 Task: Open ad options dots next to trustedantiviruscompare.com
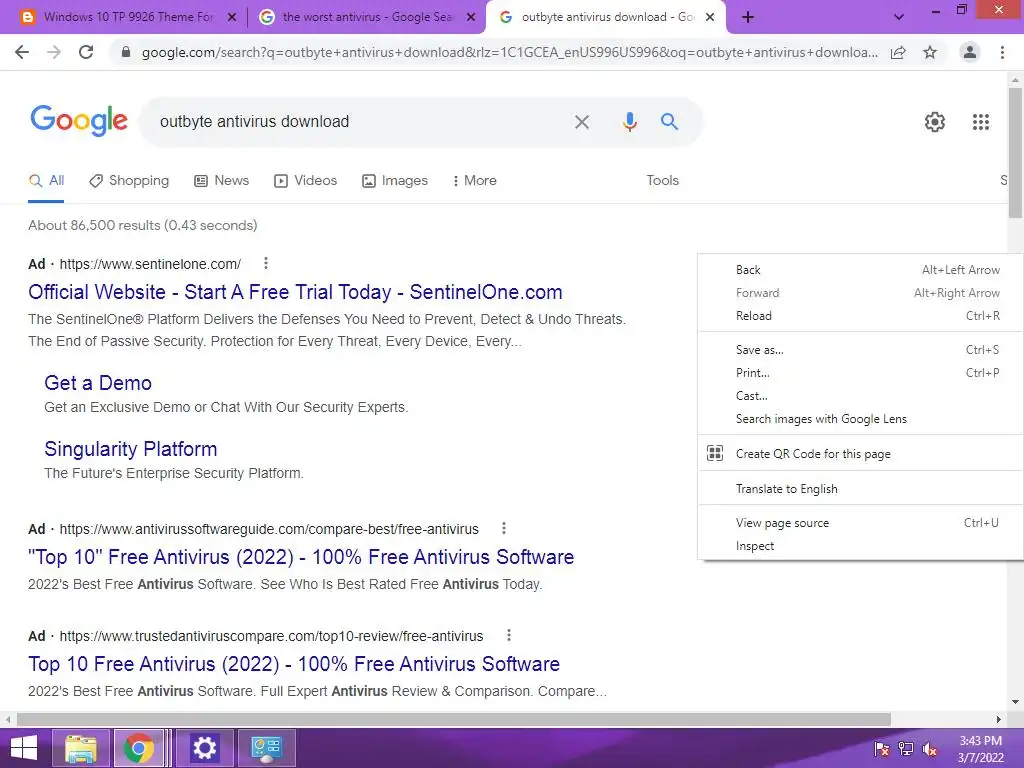coord(509,635)
